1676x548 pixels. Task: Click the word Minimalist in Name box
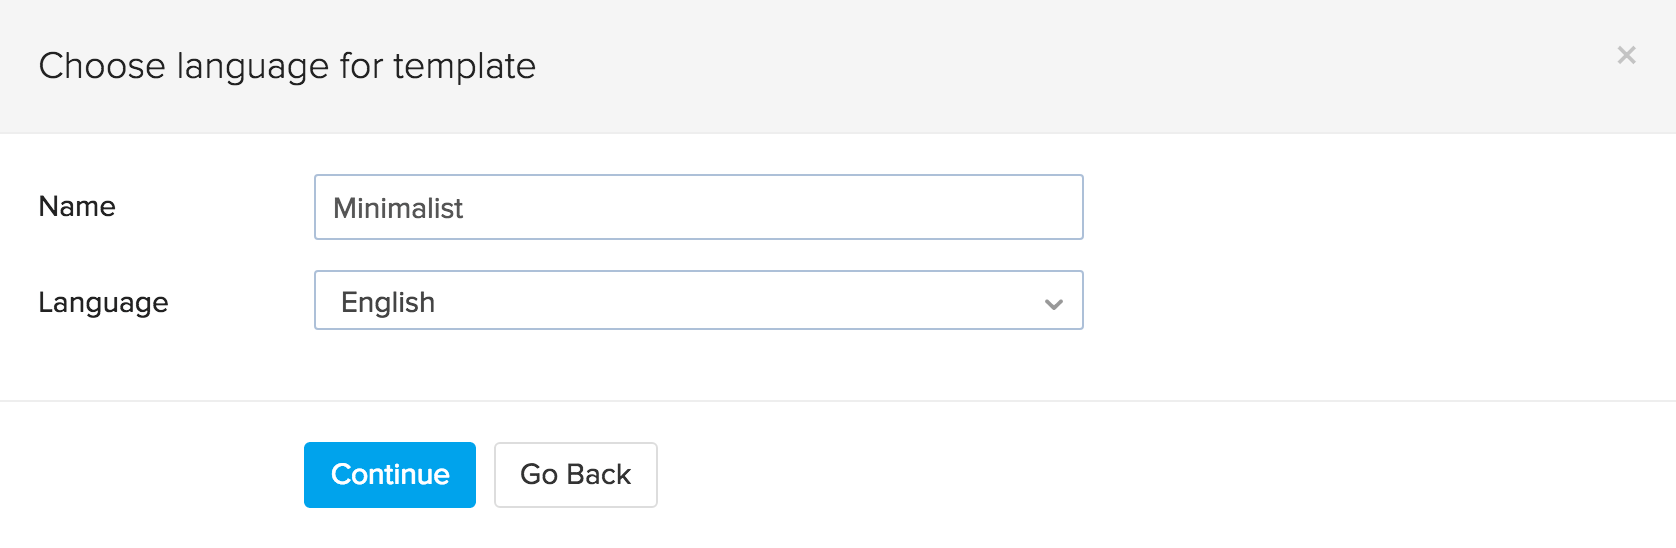pyautogui.click(x=398, y=208)
